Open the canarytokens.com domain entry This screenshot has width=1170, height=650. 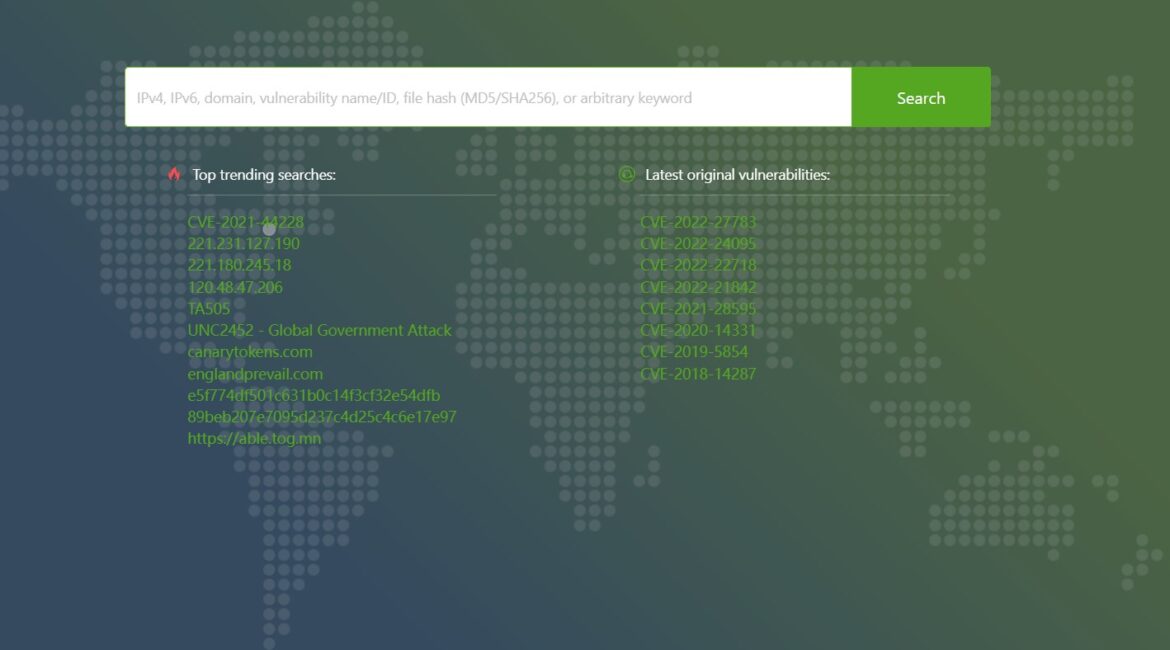click(x=250, y=352)
